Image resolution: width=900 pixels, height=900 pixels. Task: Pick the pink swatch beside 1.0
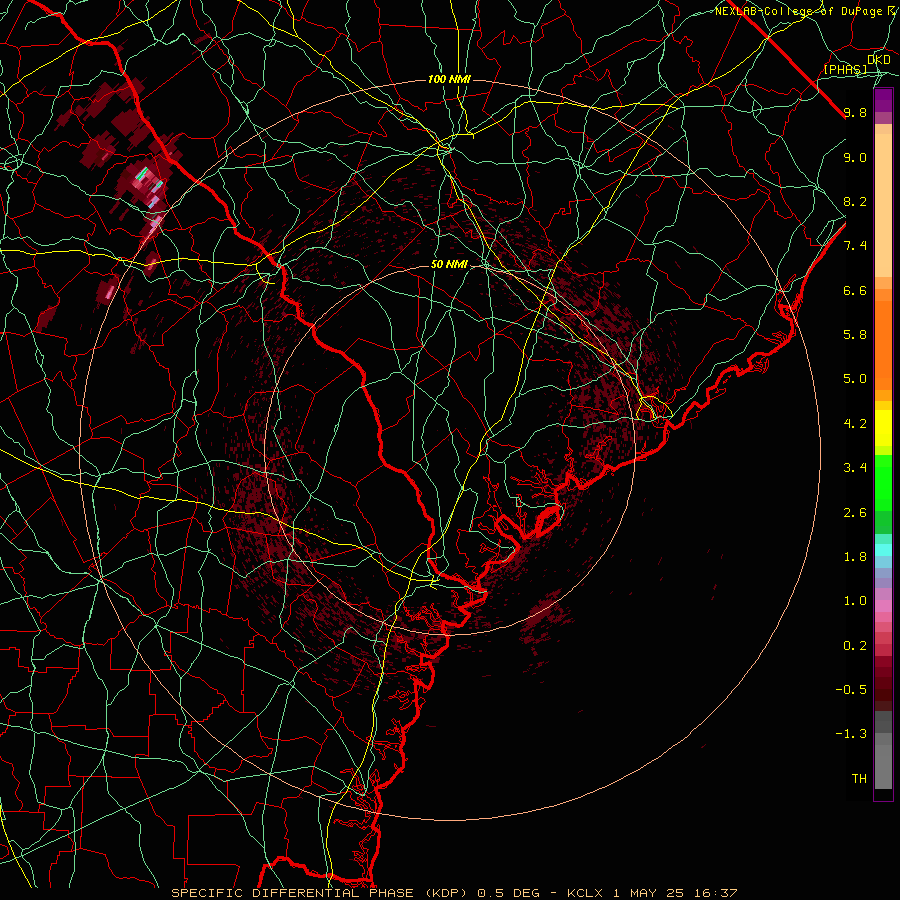coord(883,606)
